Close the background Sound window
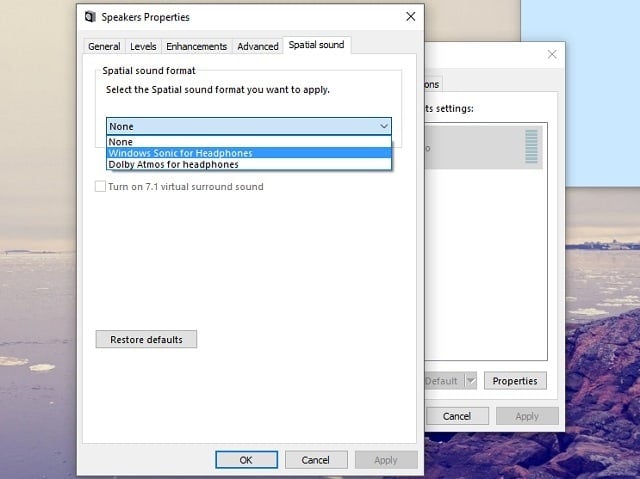Viewport: 640px width, 479px height. coord(552,54)
